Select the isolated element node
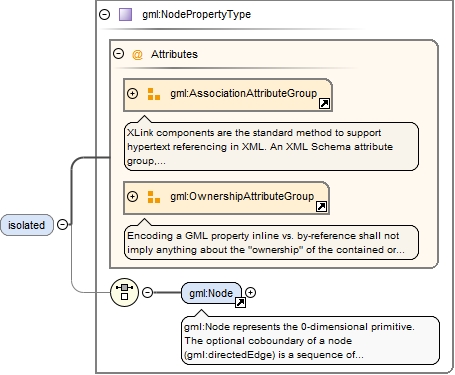This screenshot has width=455, height=375. (27, 225)
